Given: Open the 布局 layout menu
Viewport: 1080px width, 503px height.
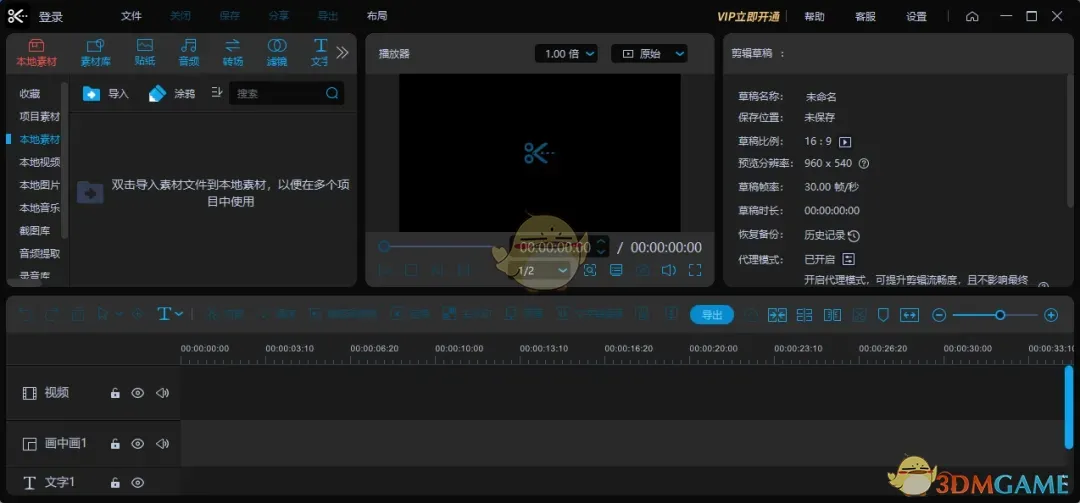Looking at the screenshot, I should click(377, 17).
